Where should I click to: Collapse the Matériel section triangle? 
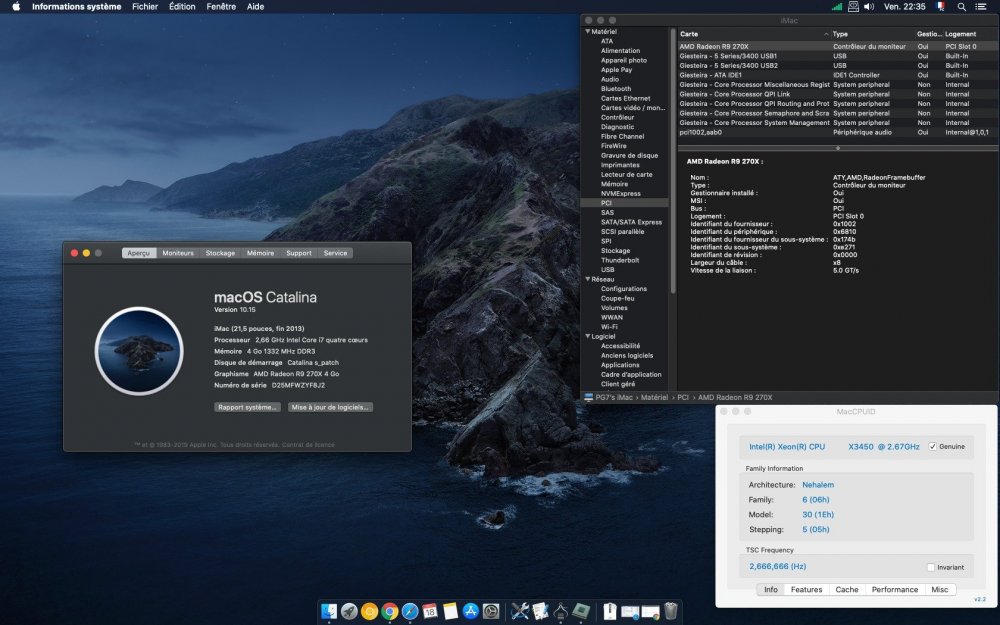point(587,31)
